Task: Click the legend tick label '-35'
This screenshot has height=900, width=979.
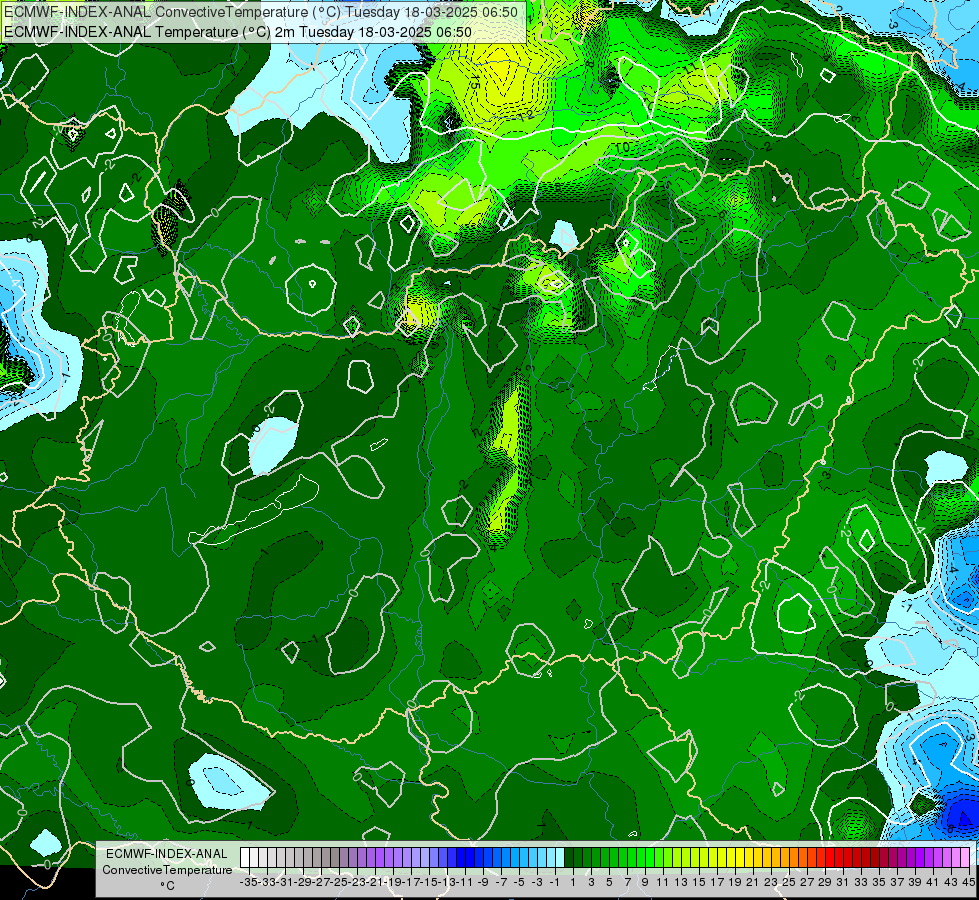Action: [248, 882]
